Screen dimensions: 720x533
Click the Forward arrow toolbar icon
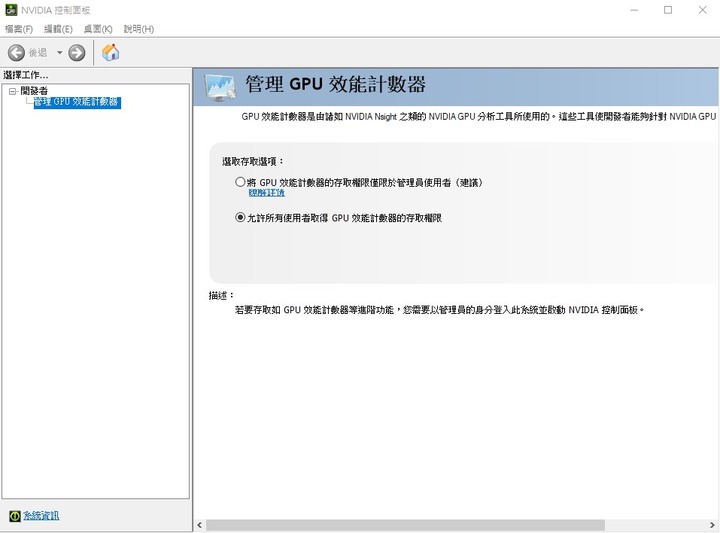pyautogui.click(x=77, y=53)
